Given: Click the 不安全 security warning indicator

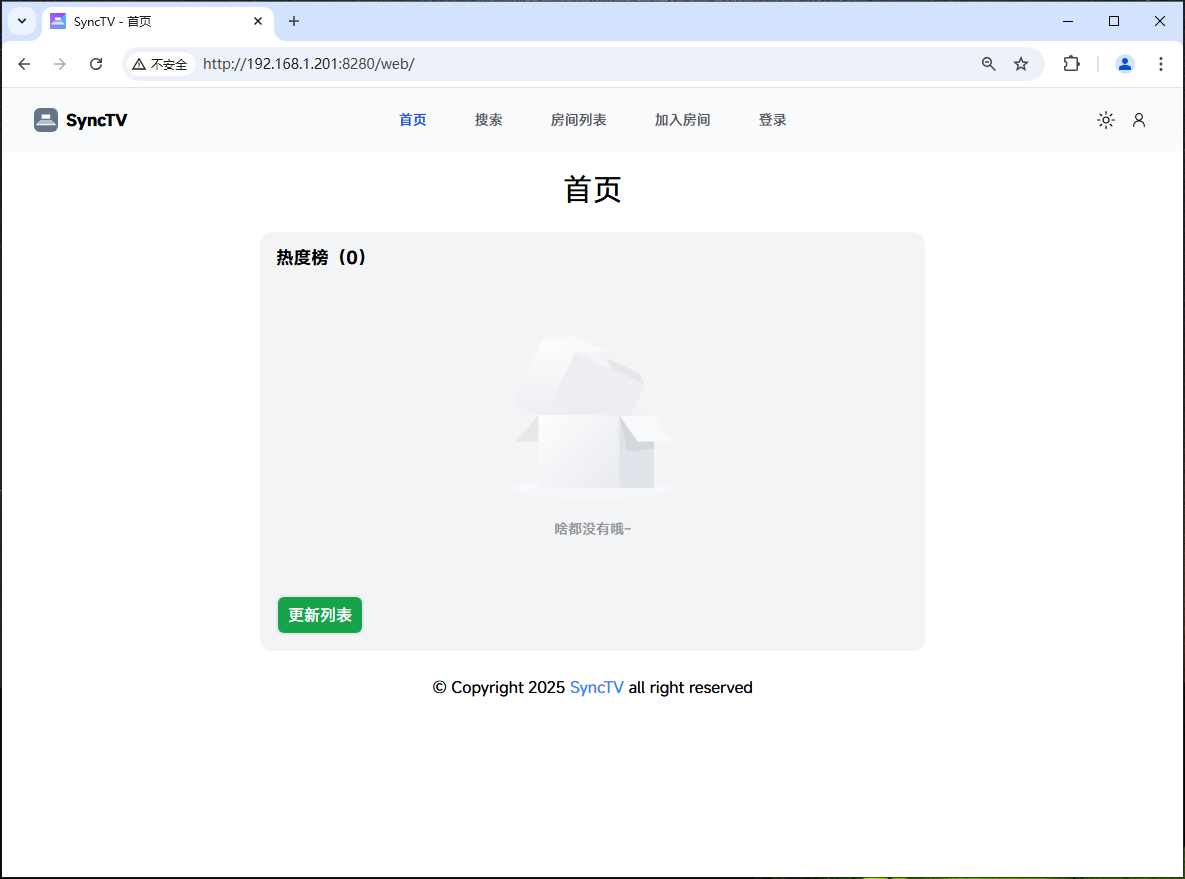Looking at the screenshot, I should tap(160, 63).
